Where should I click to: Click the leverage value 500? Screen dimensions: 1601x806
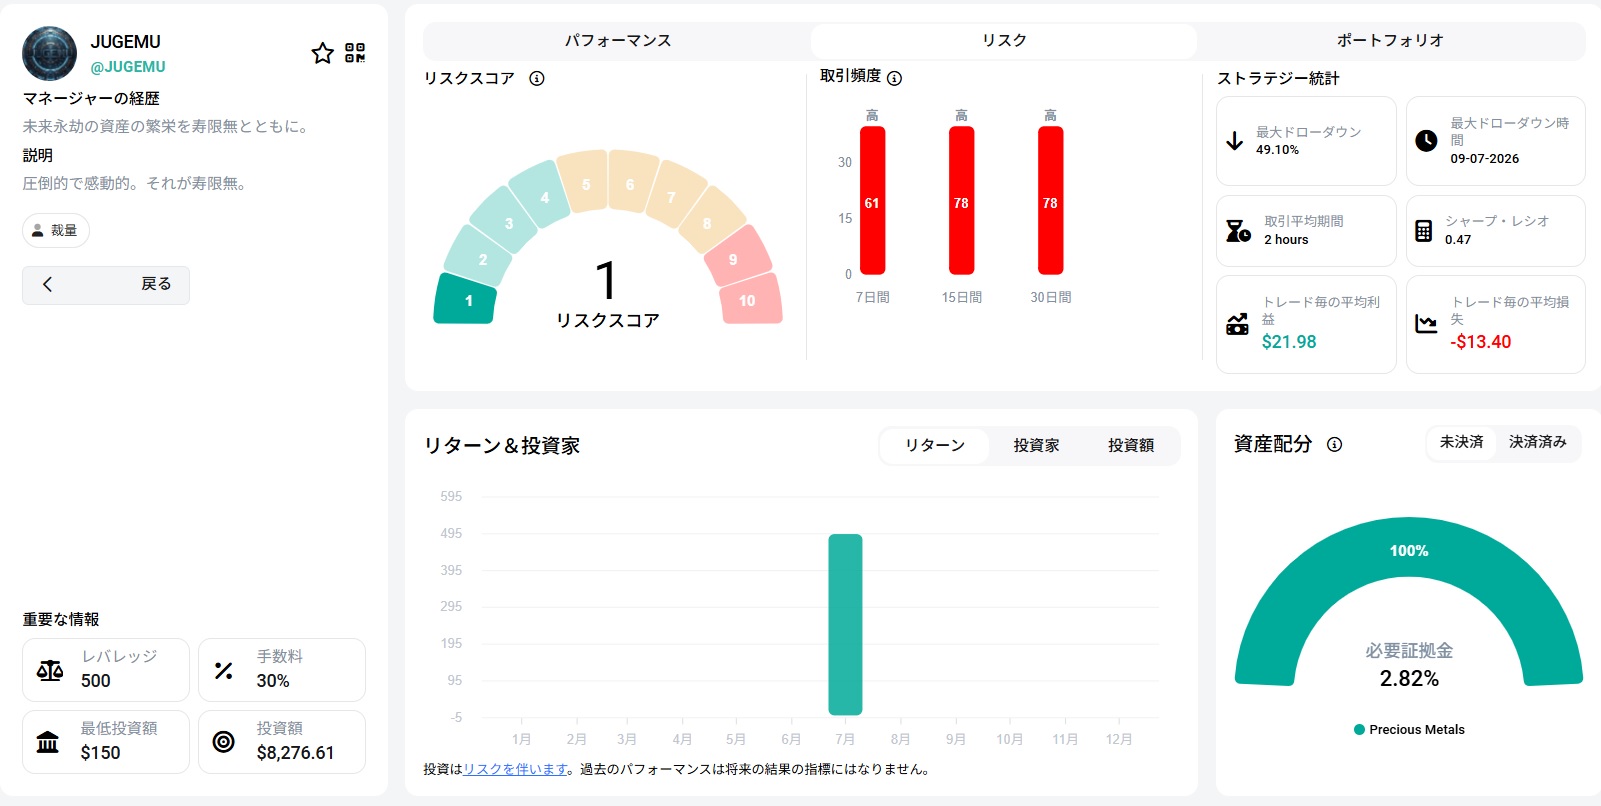[x=96, y=681]
